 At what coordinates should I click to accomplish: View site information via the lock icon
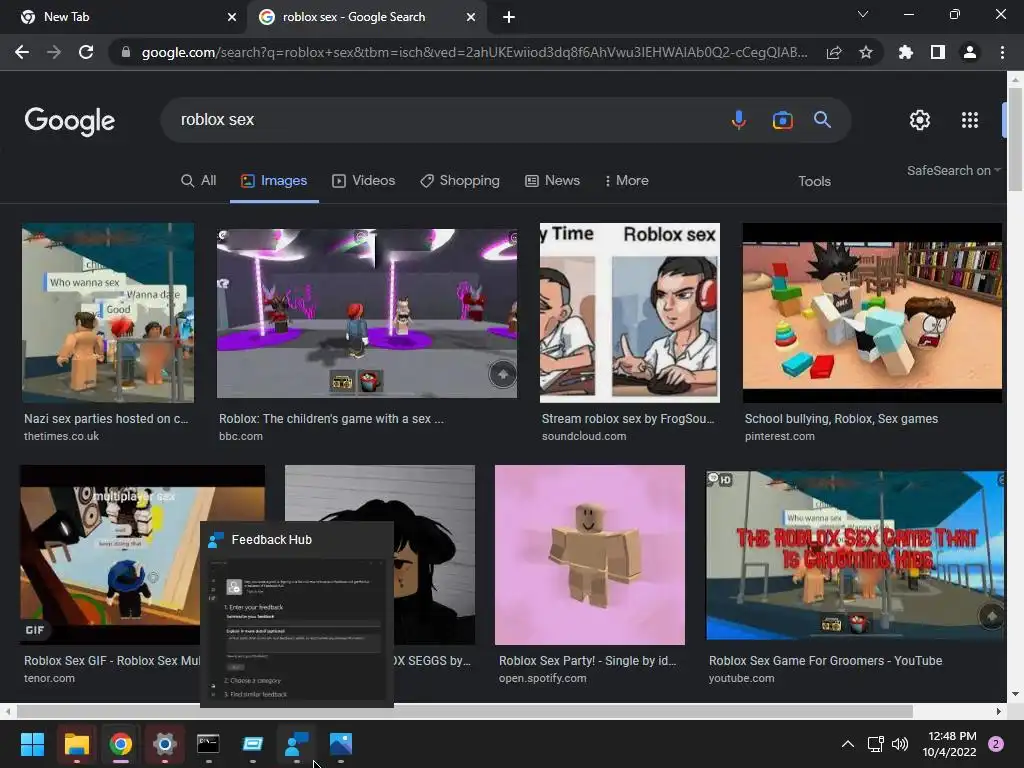coord(125,52)
